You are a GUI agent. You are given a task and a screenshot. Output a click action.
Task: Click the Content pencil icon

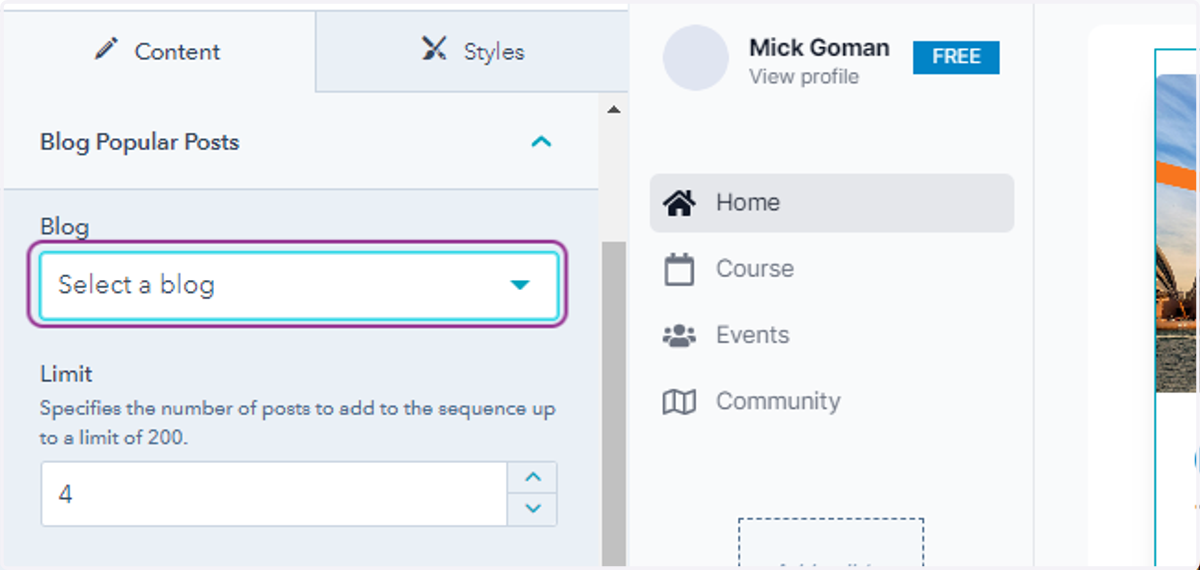click(107, 49)
